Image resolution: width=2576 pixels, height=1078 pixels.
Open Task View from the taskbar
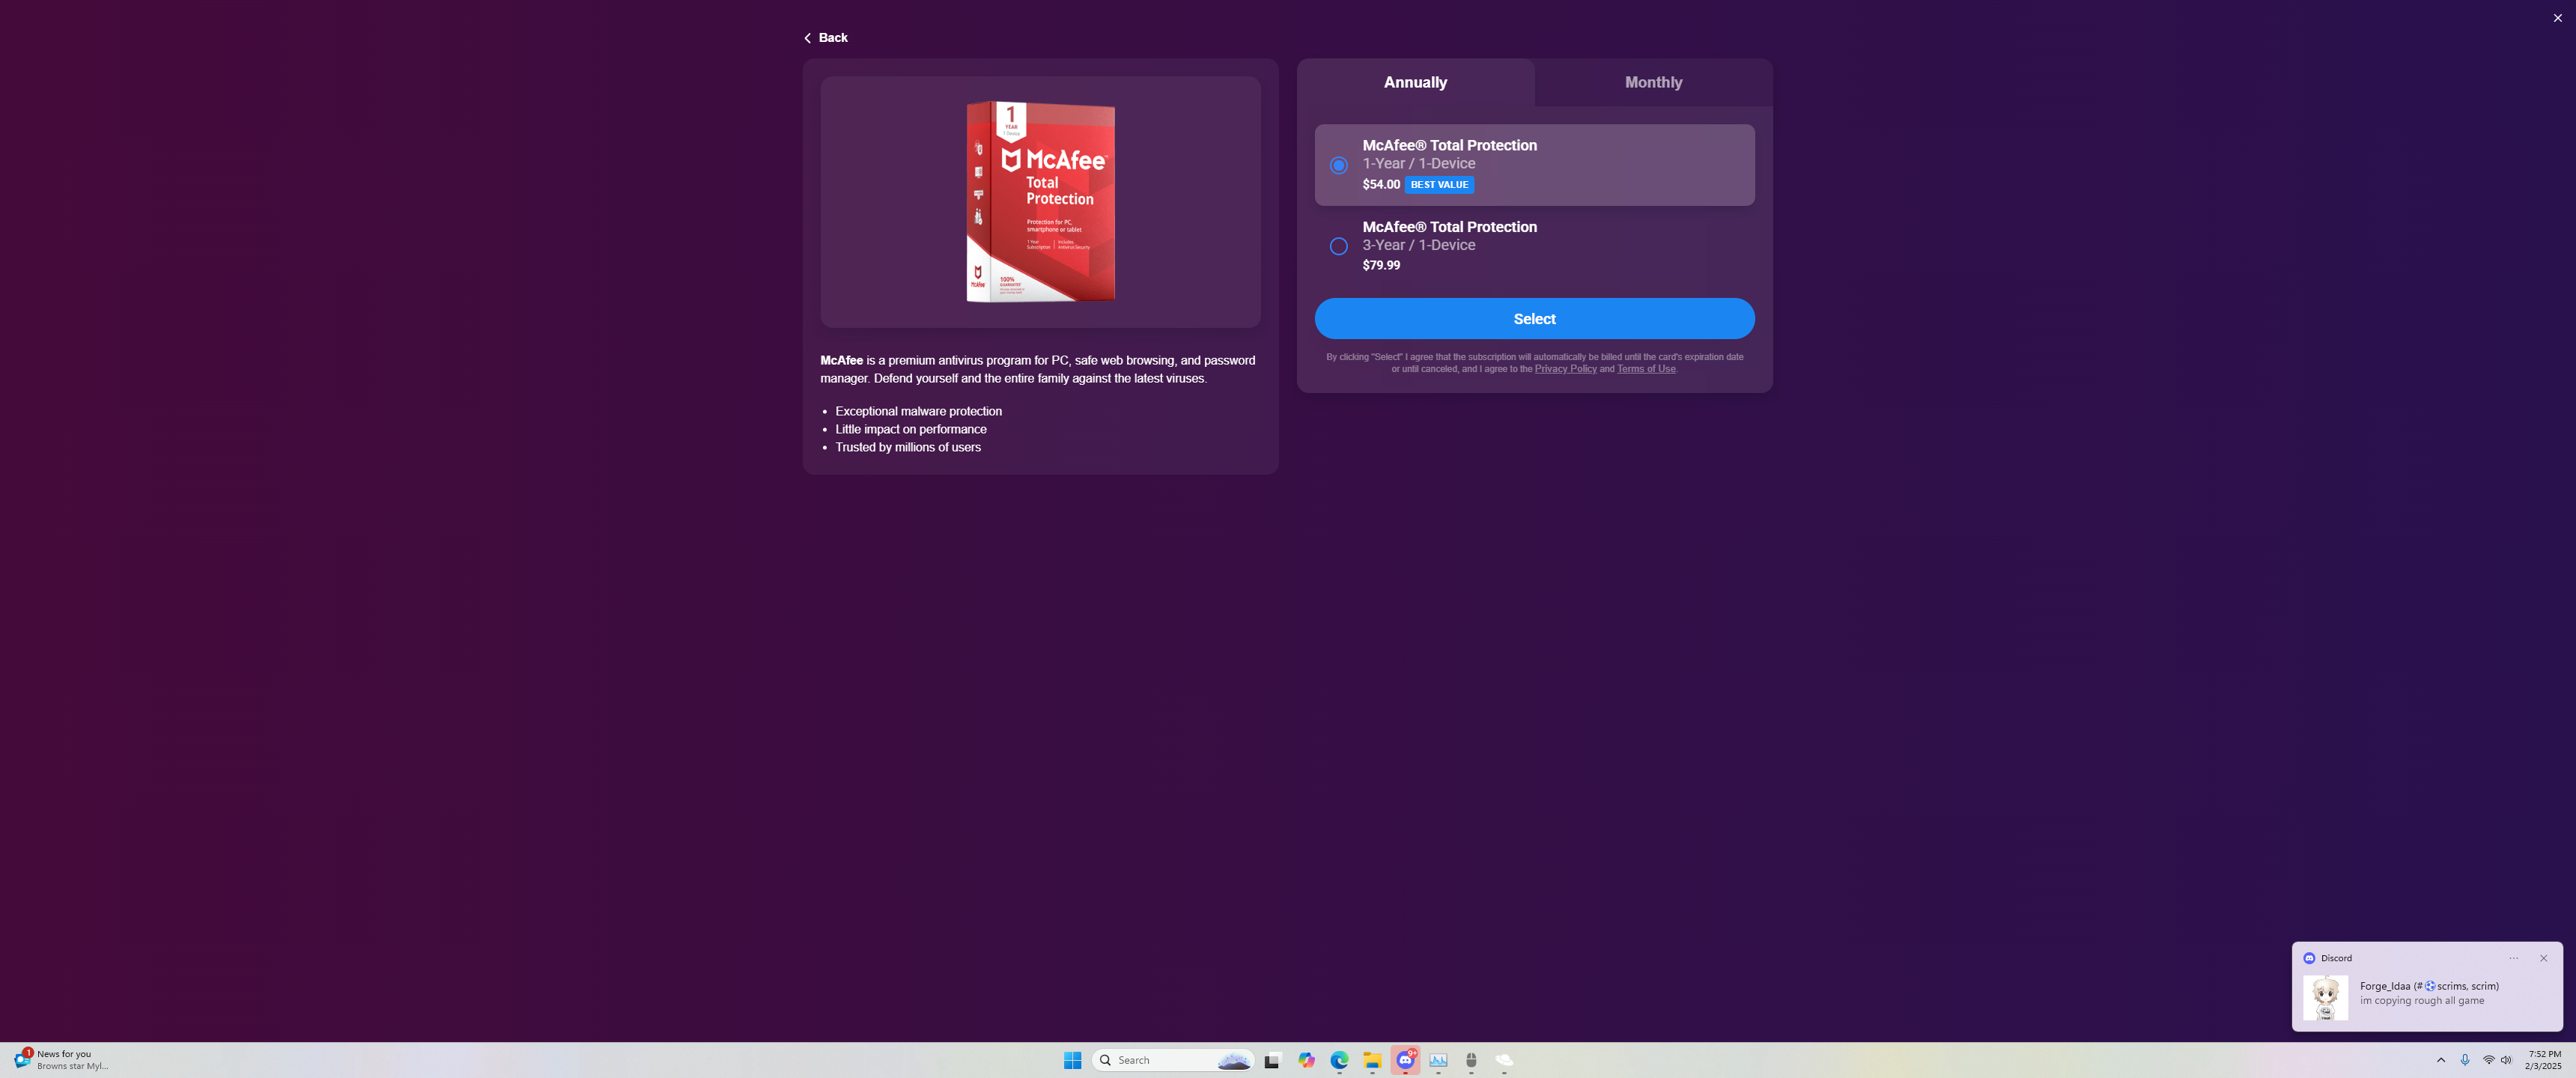pyautogui.click(x=1272, y=1060)
